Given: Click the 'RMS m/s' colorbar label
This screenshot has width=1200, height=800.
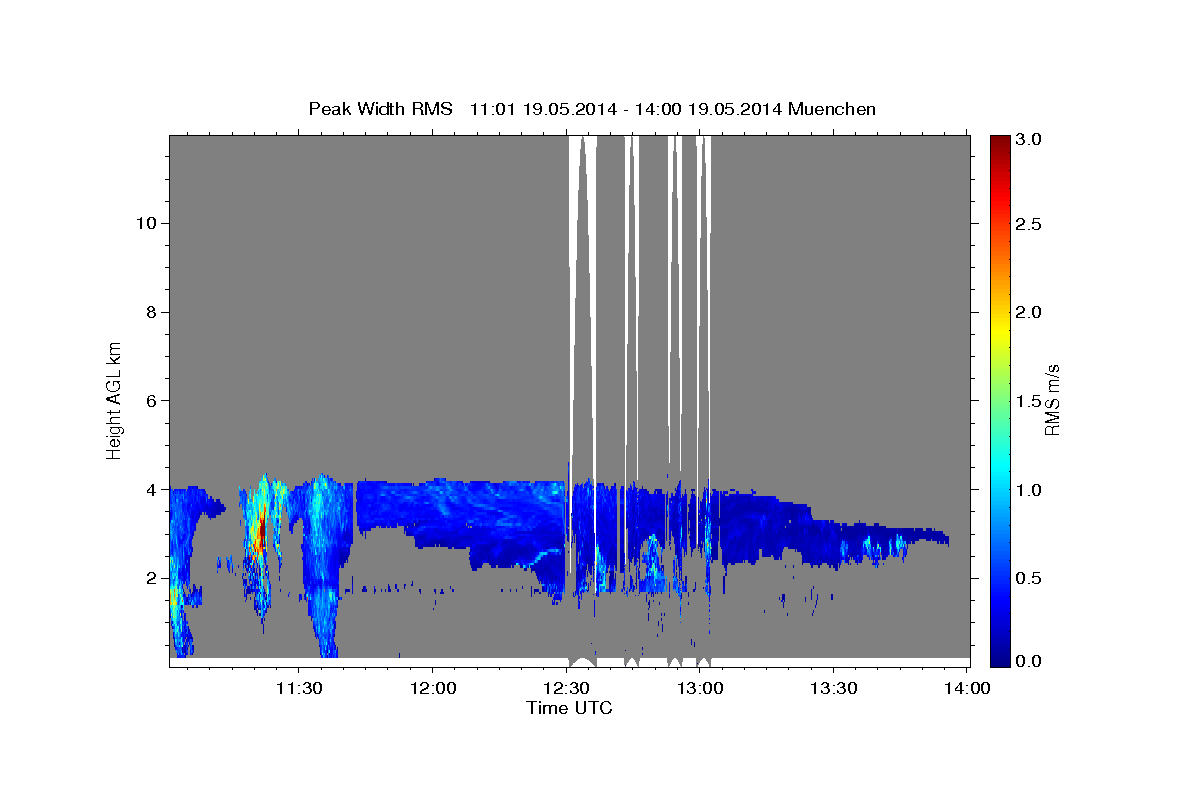Looking at the screenshot, I should (x=1052, y=400).
